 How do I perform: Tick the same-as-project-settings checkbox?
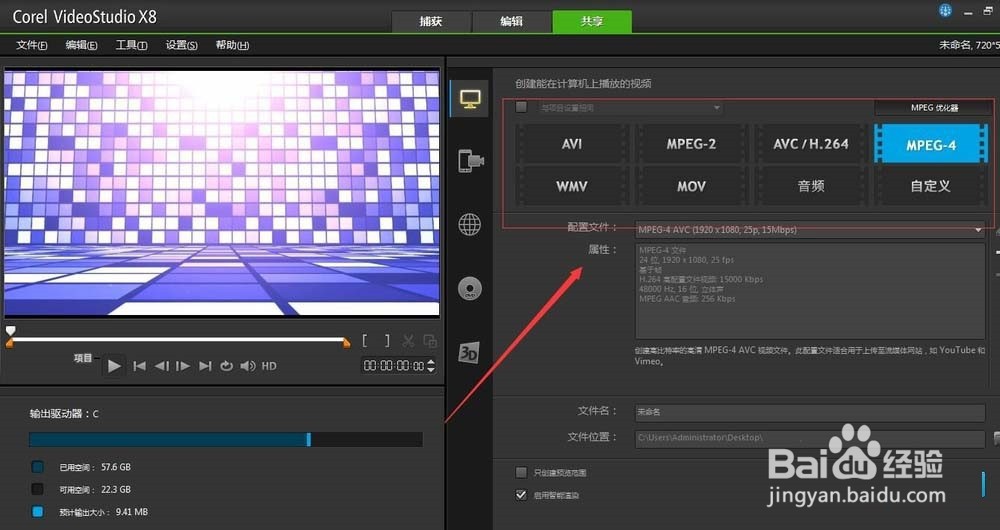pos(521,107)
